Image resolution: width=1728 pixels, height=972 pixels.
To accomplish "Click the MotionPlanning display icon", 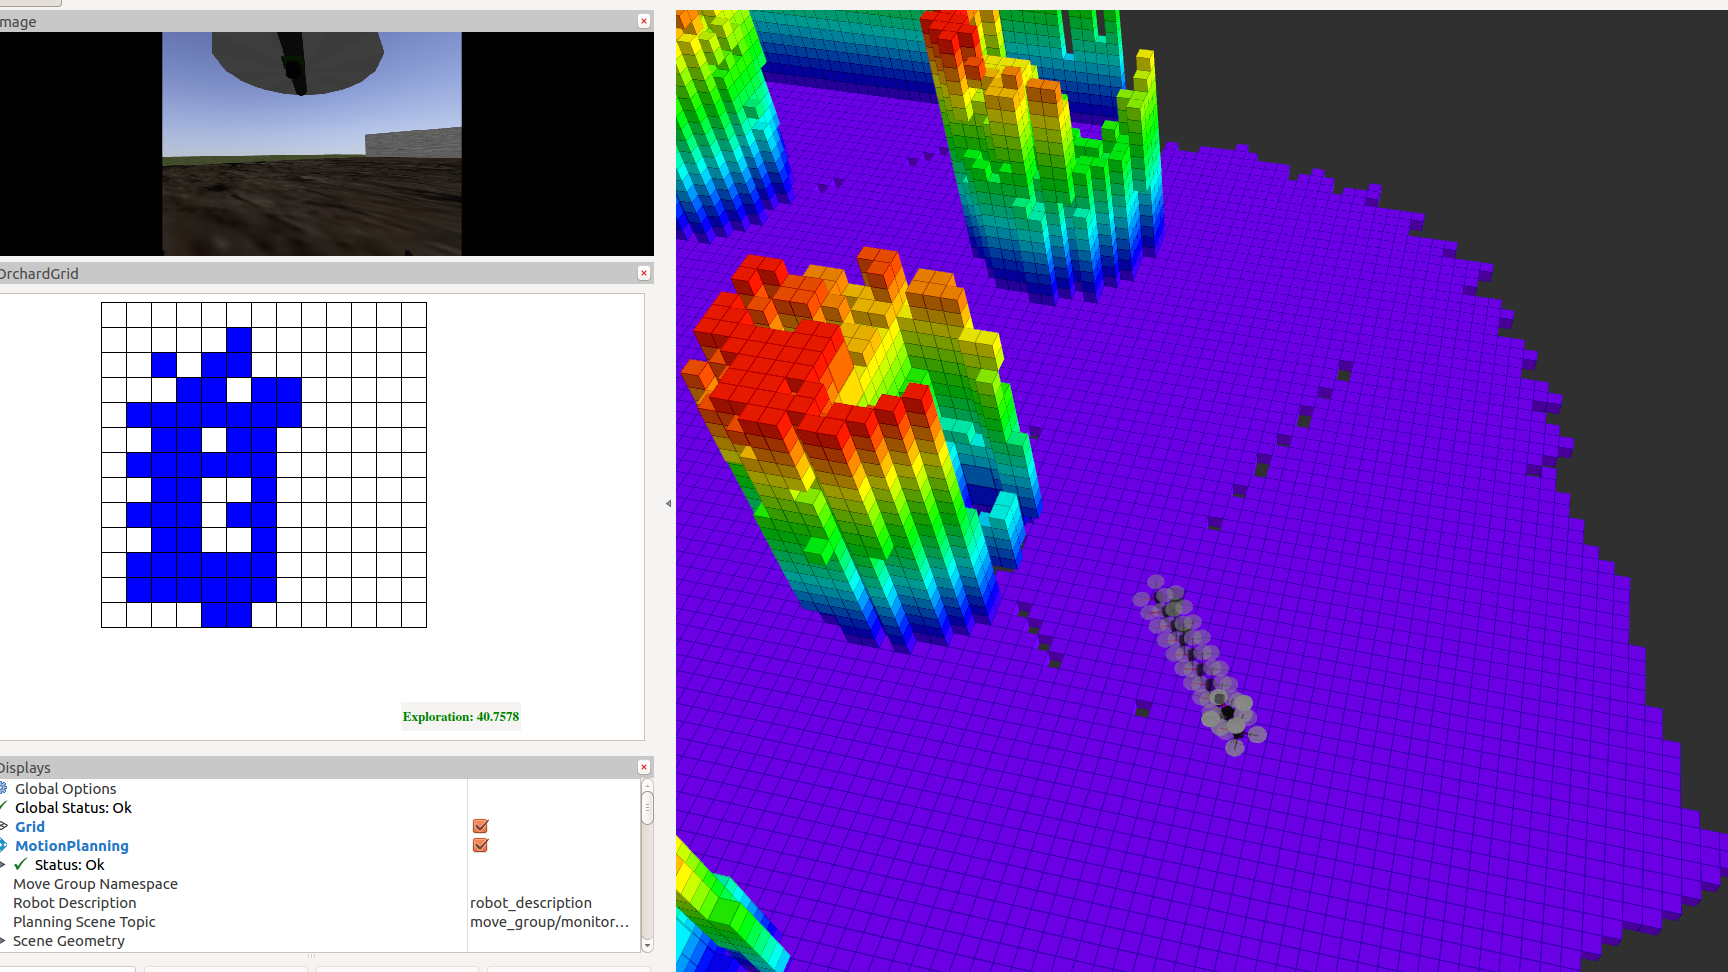I will click(x=4, y=846).
